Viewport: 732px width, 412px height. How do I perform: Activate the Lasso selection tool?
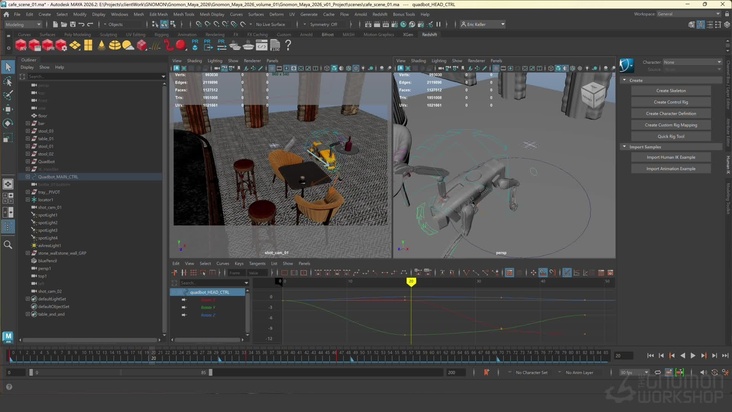coord(9,81)
